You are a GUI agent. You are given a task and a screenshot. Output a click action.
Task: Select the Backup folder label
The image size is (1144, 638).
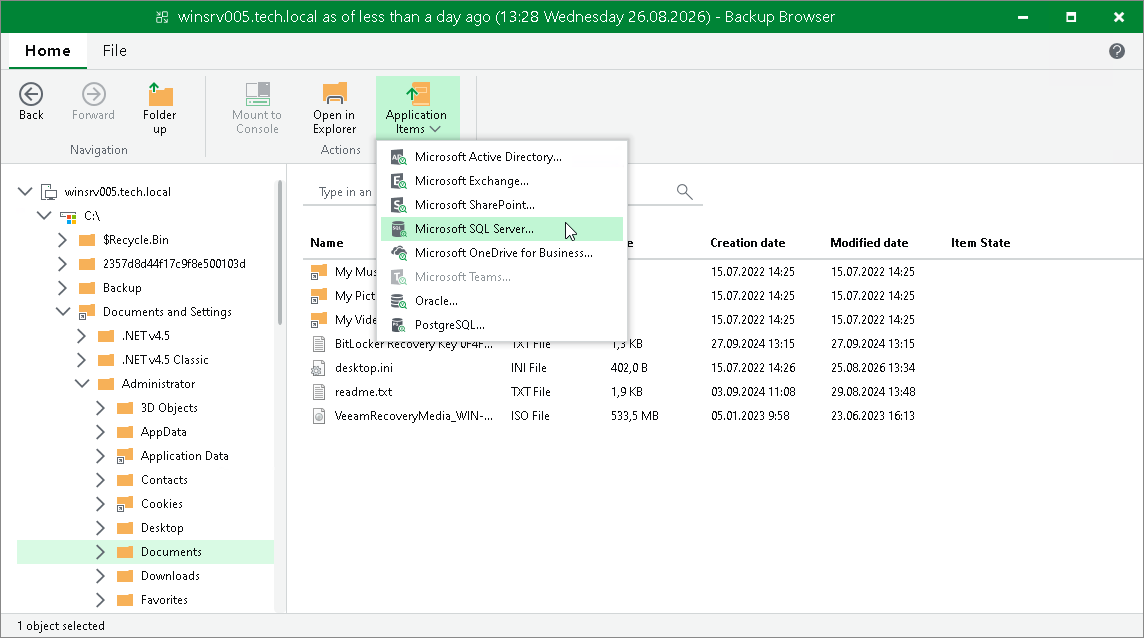pyautogui.click(x=122, y=288)
